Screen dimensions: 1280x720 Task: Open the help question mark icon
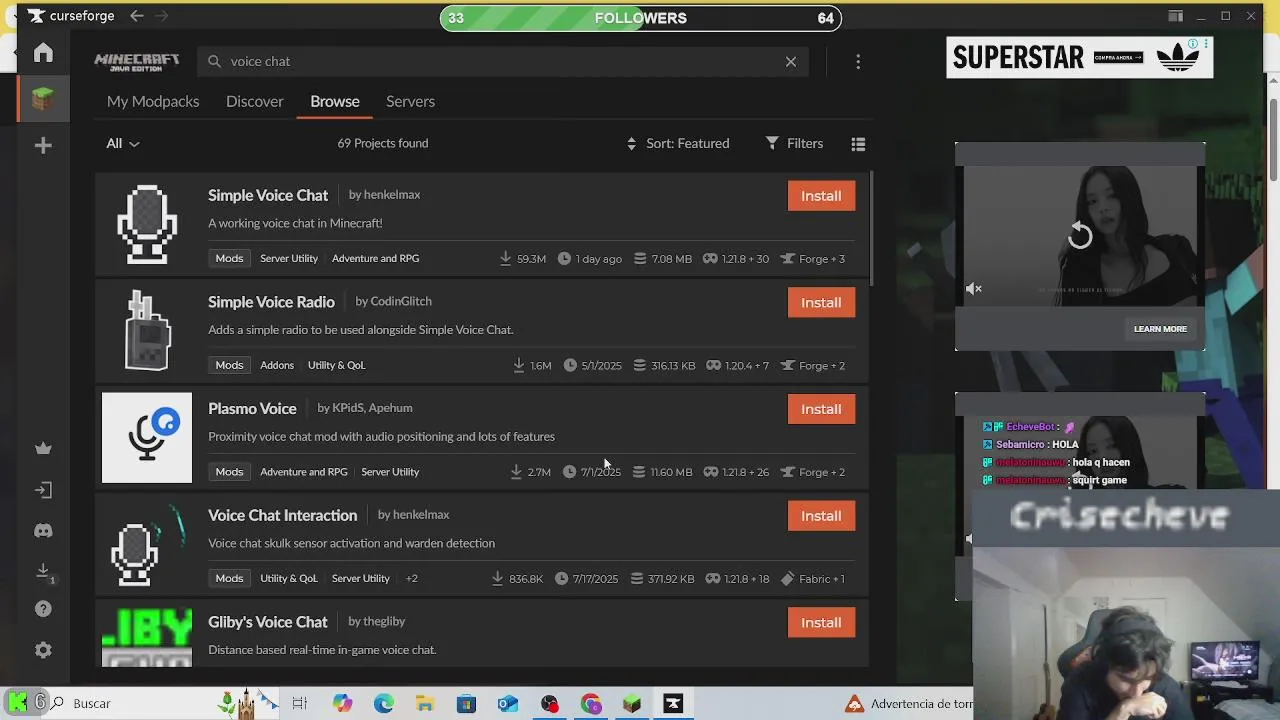click(x=43, y=609)
